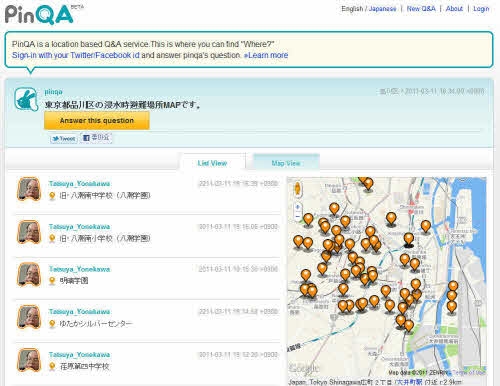The height and width of the screenshot is (386, 500).
Task: Zoom out on the map
Action: pos(297,216)
